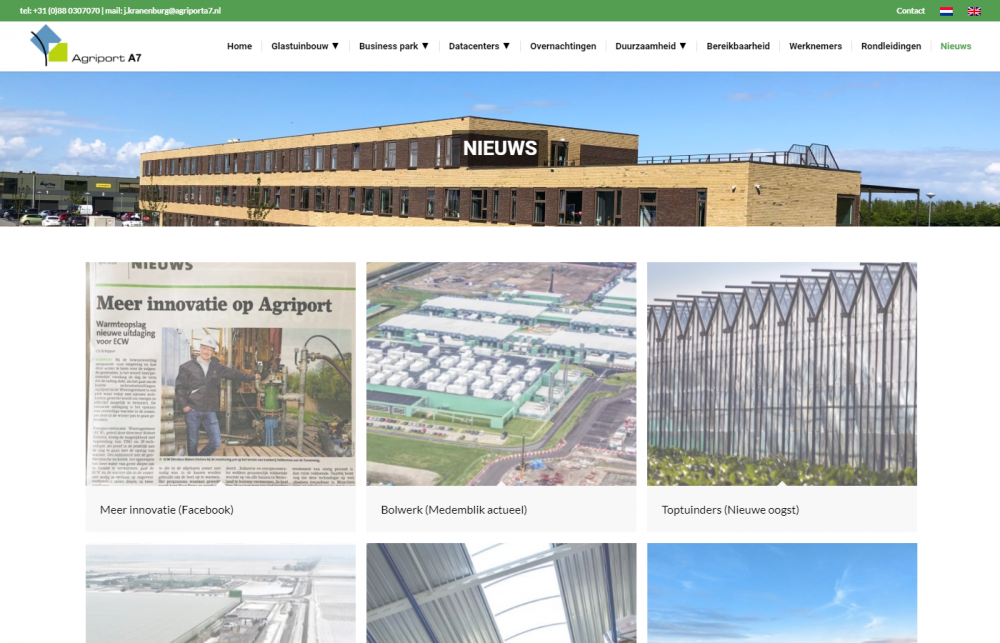Switch to Dutch language flag
1000x643 pixels.
click(946, 11)
